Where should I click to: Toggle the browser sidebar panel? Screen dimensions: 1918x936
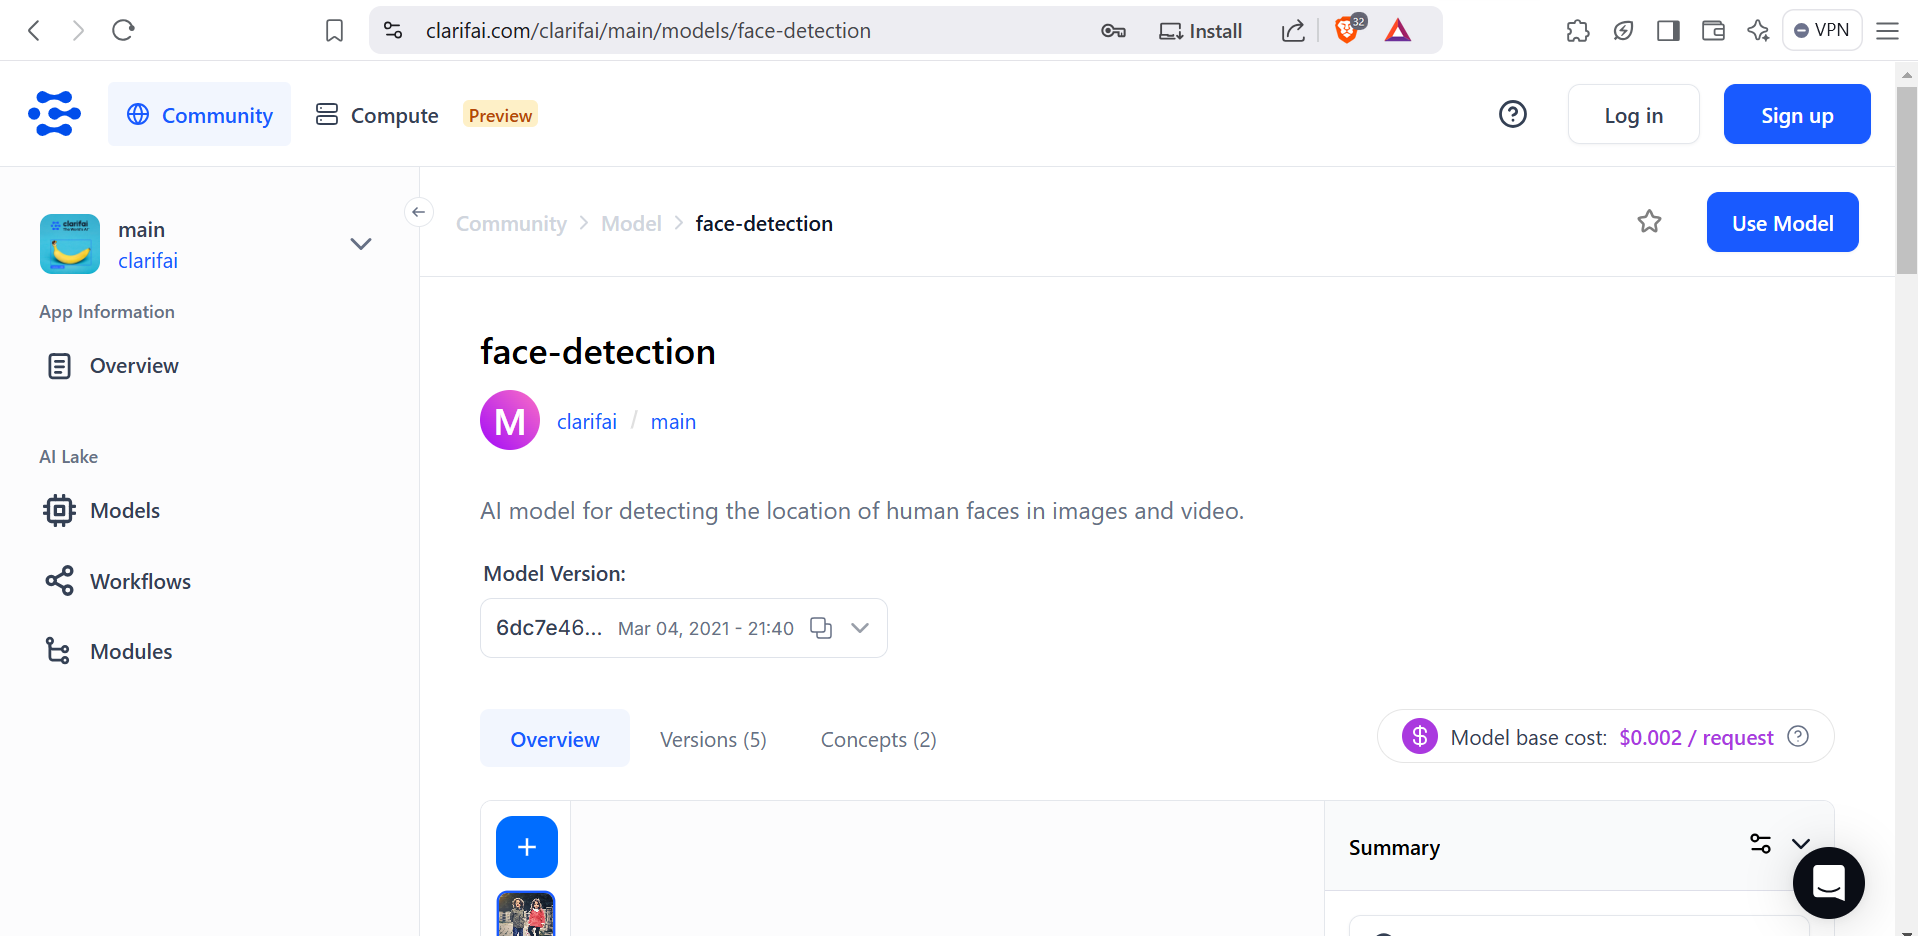click(x=1668, y=31)
